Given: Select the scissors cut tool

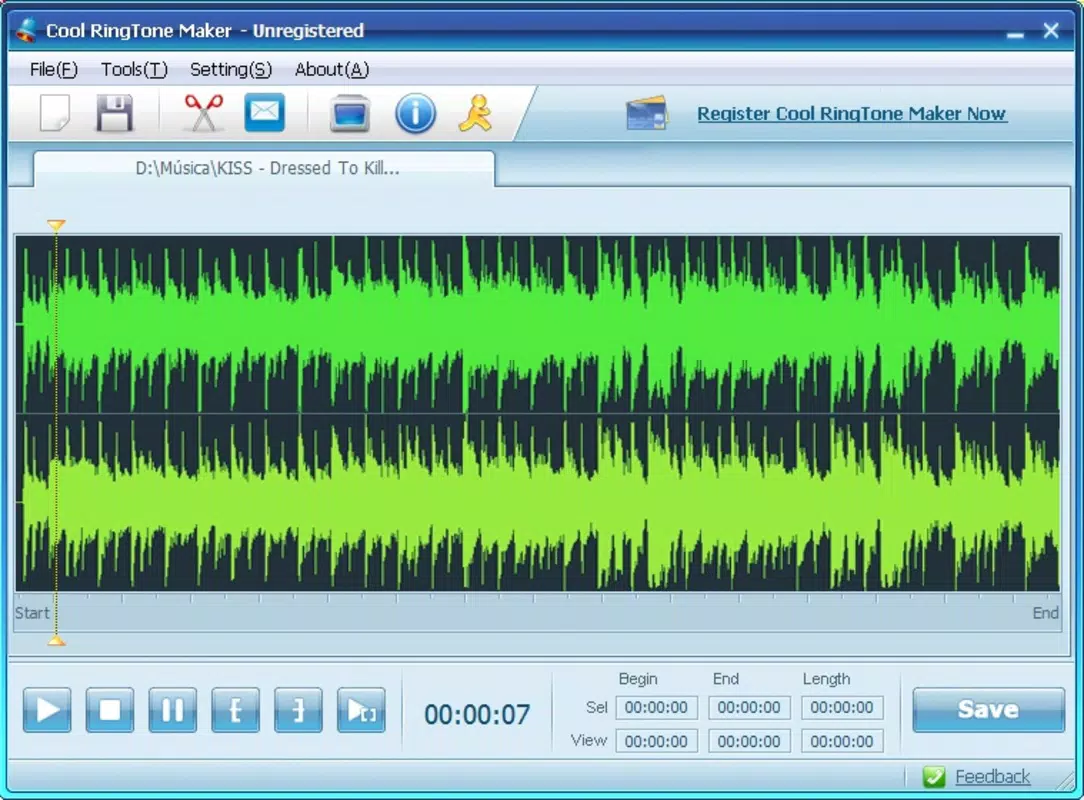Looking at the screenshot, I should coord(203,113).
